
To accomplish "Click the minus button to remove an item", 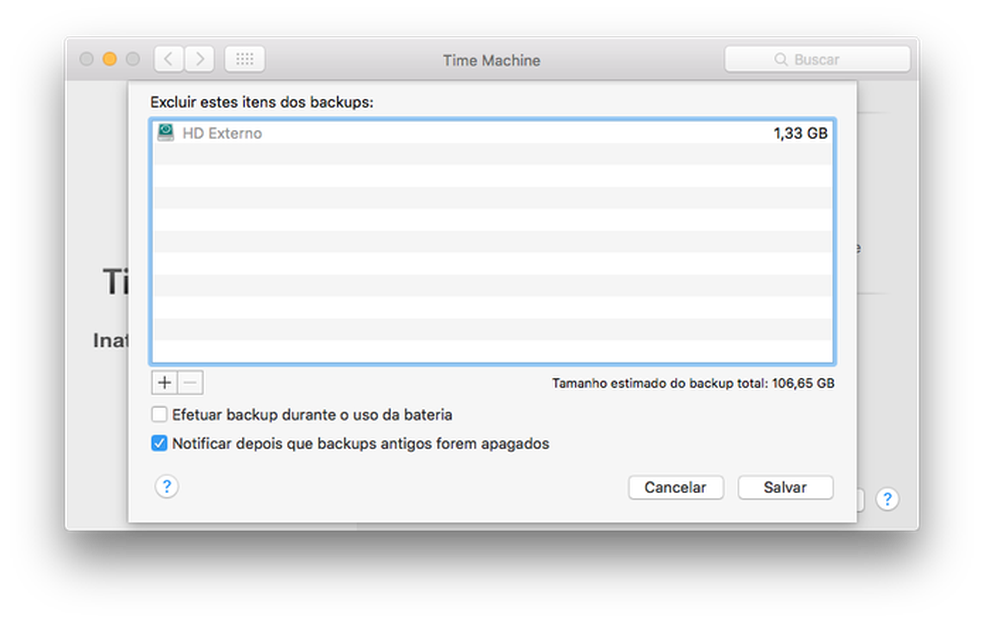I will pyautogui.click(x=191, y=382).
